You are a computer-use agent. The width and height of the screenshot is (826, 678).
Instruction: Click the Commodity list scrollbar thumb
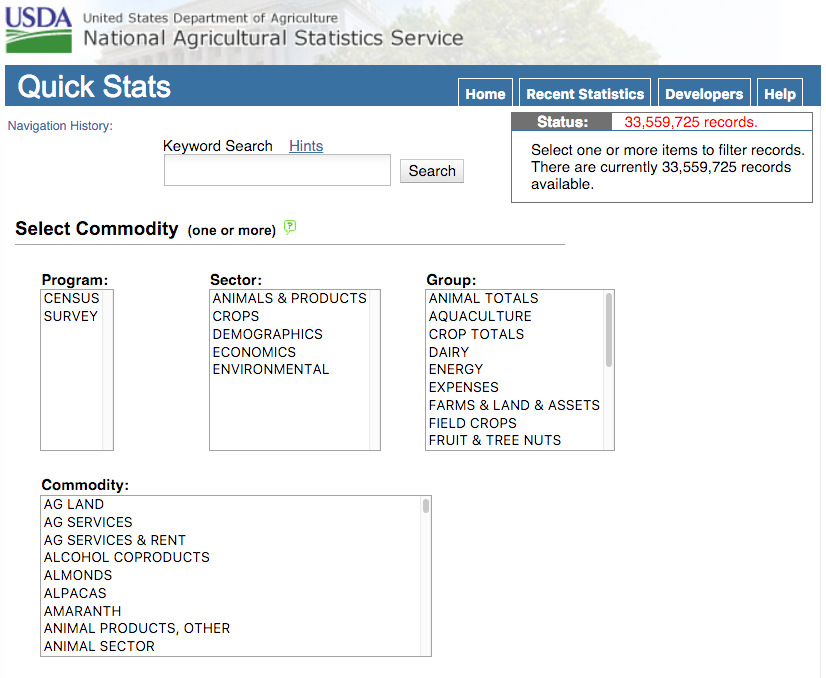[426, 506]
